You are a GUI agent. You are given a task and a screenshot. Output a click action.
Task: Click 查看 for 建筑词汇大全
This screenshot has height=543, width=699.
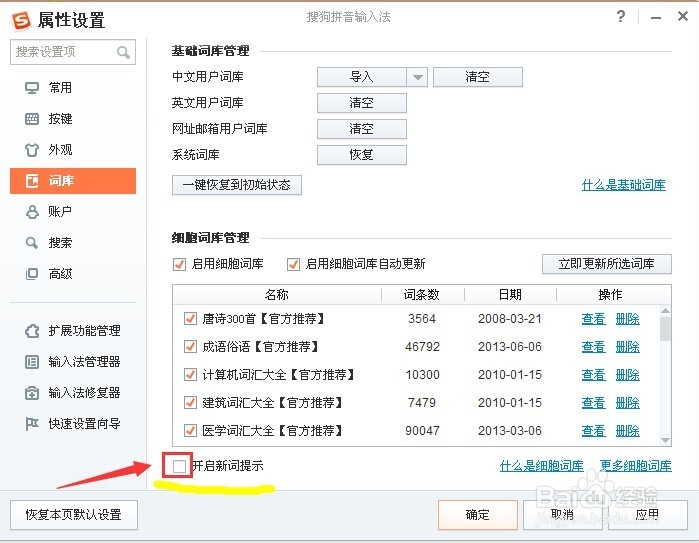click(593, 403)
